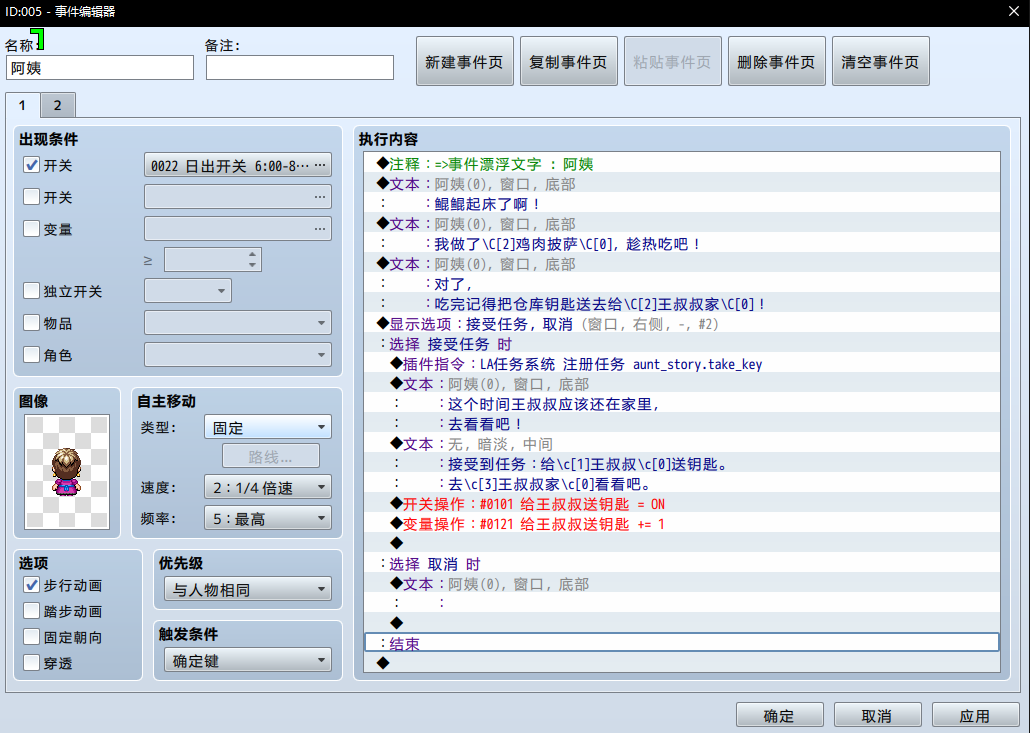Select the 选择 取消 时 branch line
This screenshot has height=733, width=1030.
[x=682, y=564]
